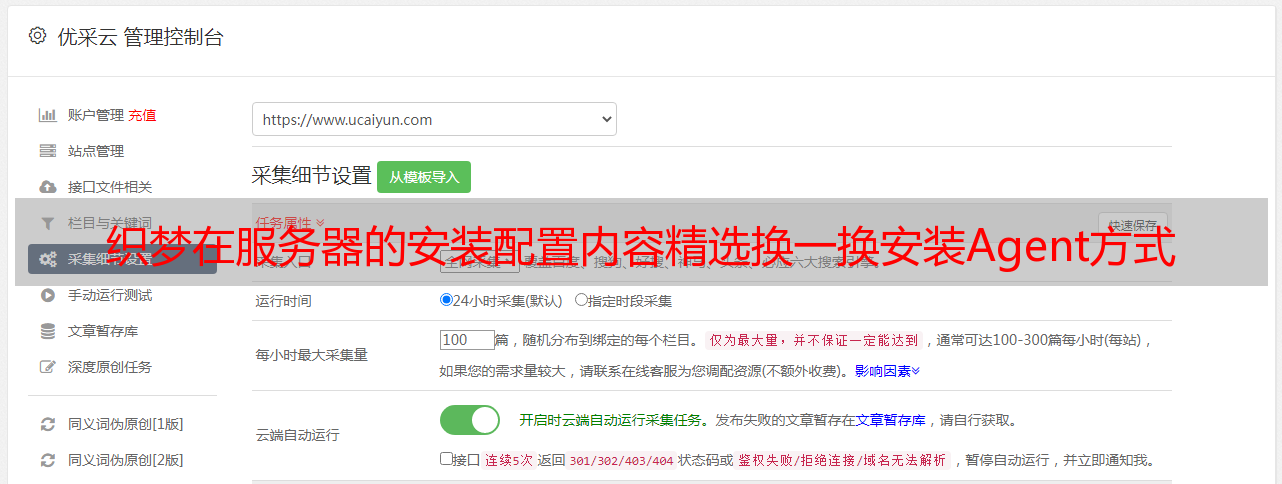Open 接口文件相关 in the sidebar
The width and height of the screenshot is (1282, 484).
click(x=110, y=187)
